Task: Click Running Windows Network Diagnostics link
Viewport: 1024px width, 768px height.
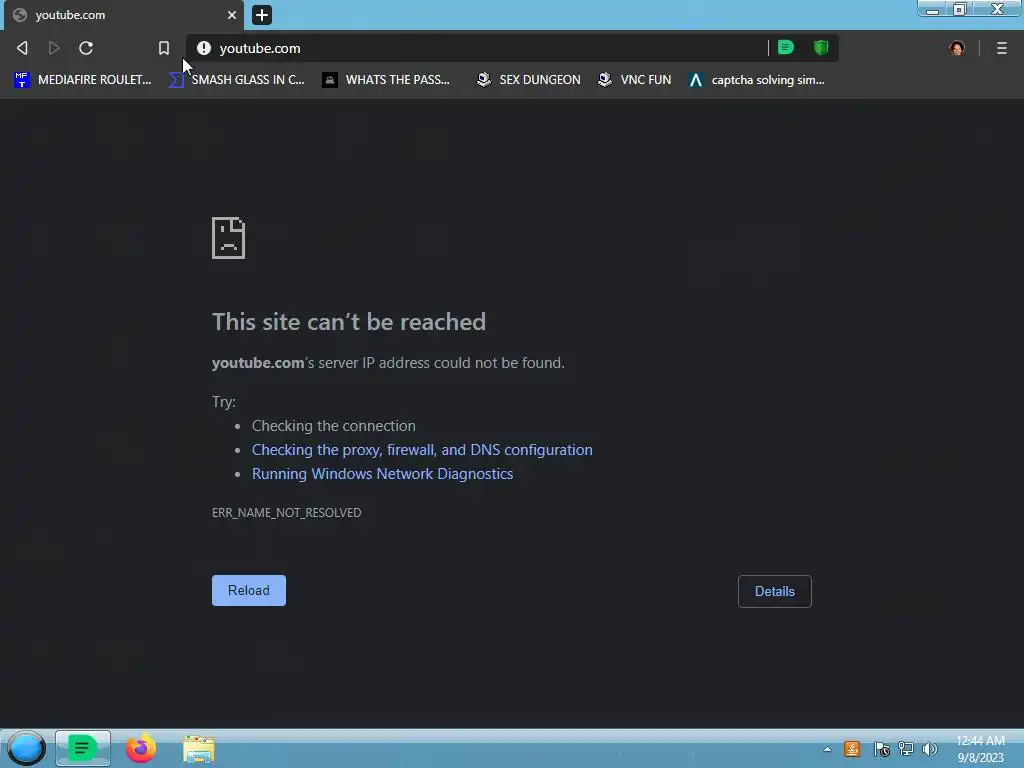Action: [x=383, y=474]
